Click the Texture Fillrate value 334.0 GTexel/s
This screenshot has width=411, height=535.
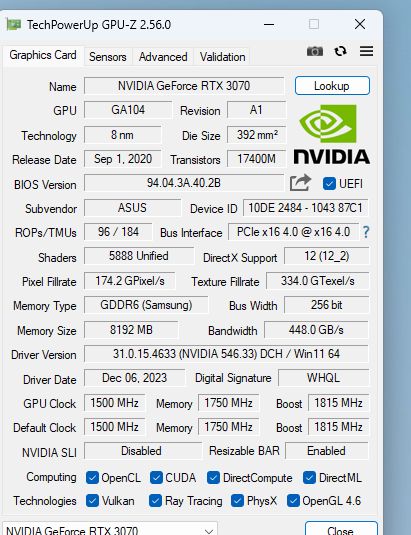click(318, 281)
